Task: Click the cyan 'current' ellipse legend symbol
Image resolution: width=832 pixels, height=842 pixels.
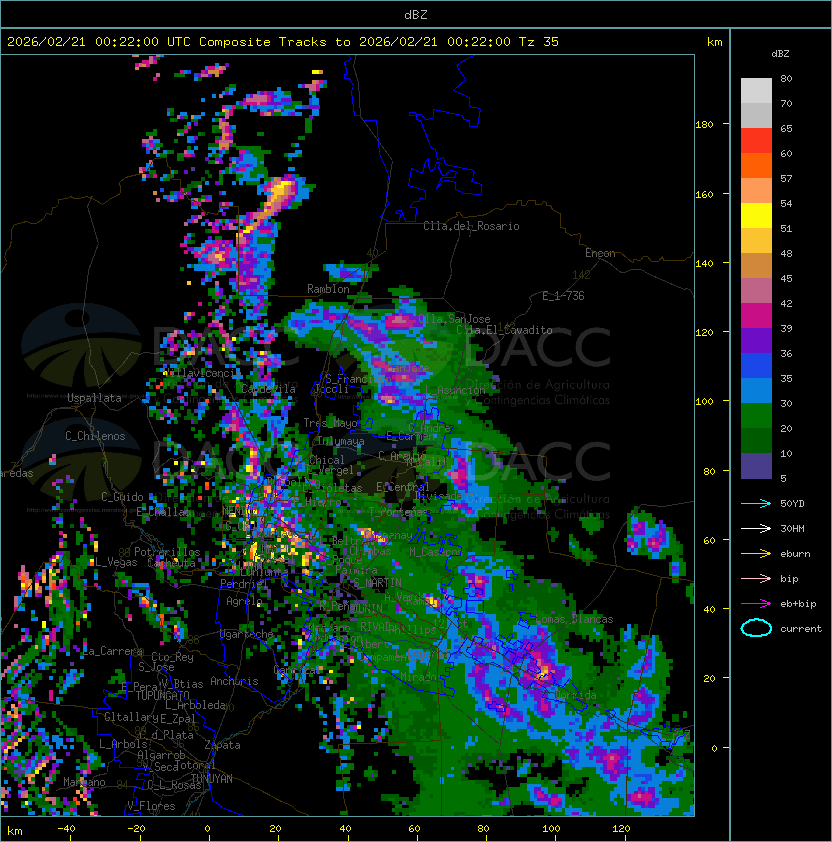Action: pos(756,628)
